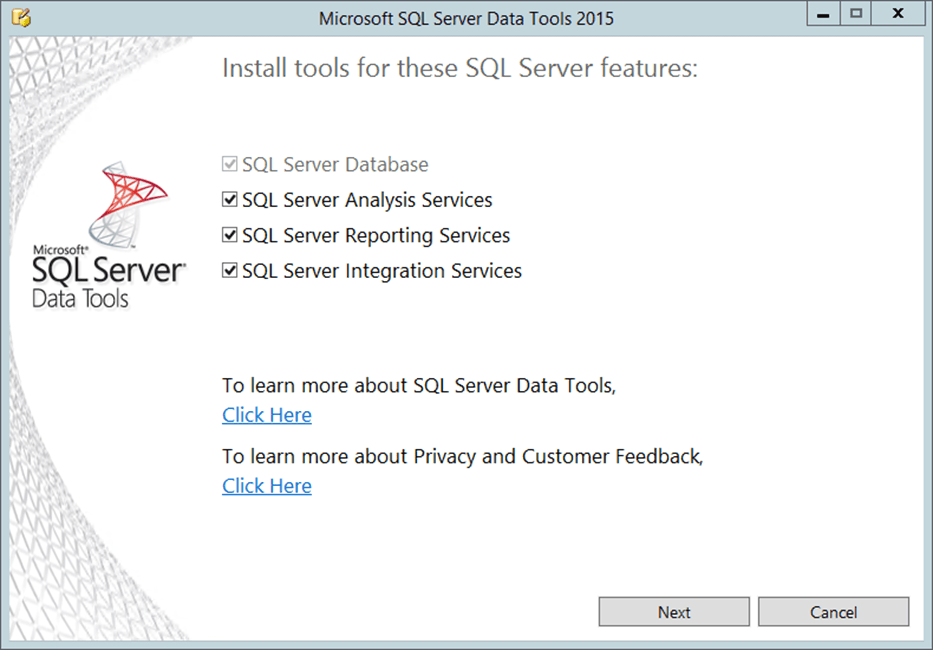Proceed by clicking Next
The width and height of the screenshot is (933, 650).
coord(673,611)
